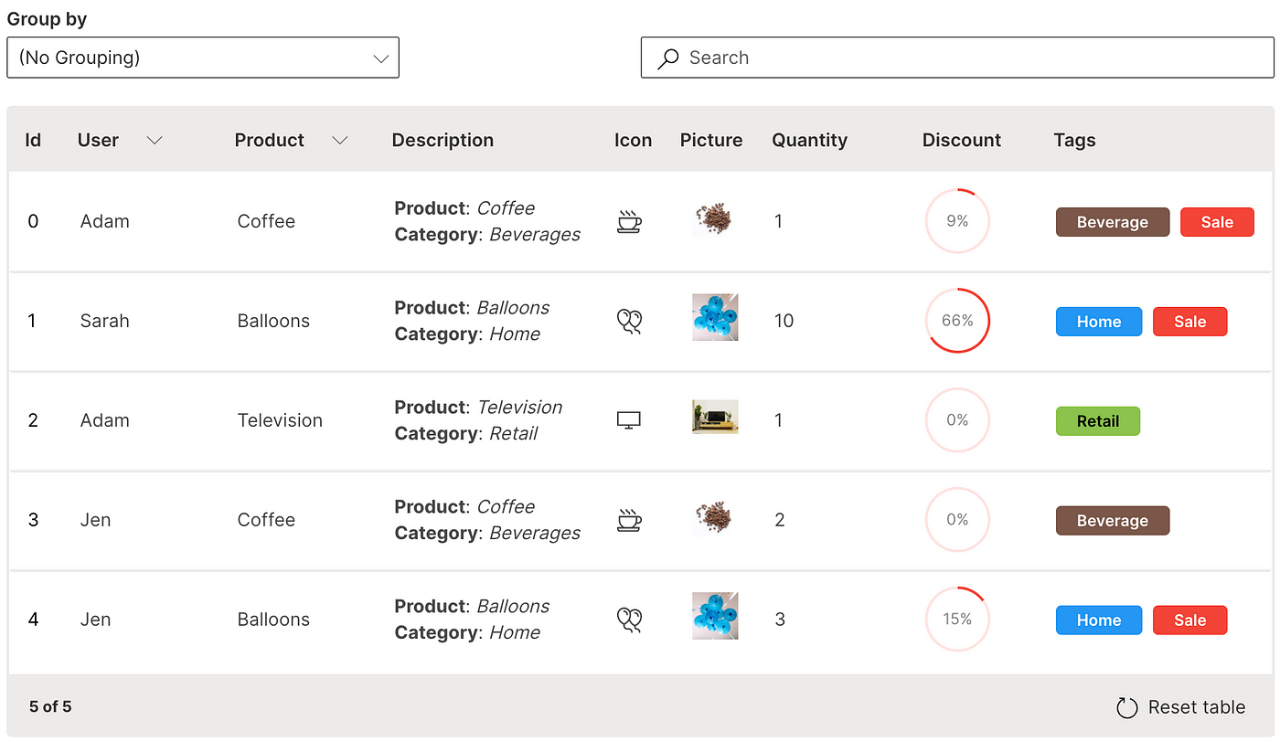
Task: Click the Reset table button
Action: (x=1195, y=708)
